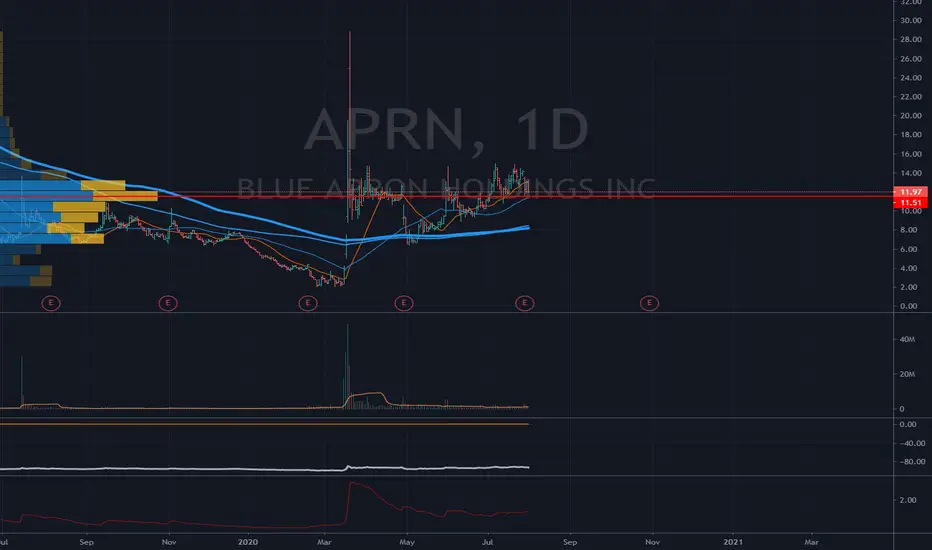This screenshot has height=550, width=932.
Task: Open the future earnings E marker near November 2020
Action: click(649, 303)
